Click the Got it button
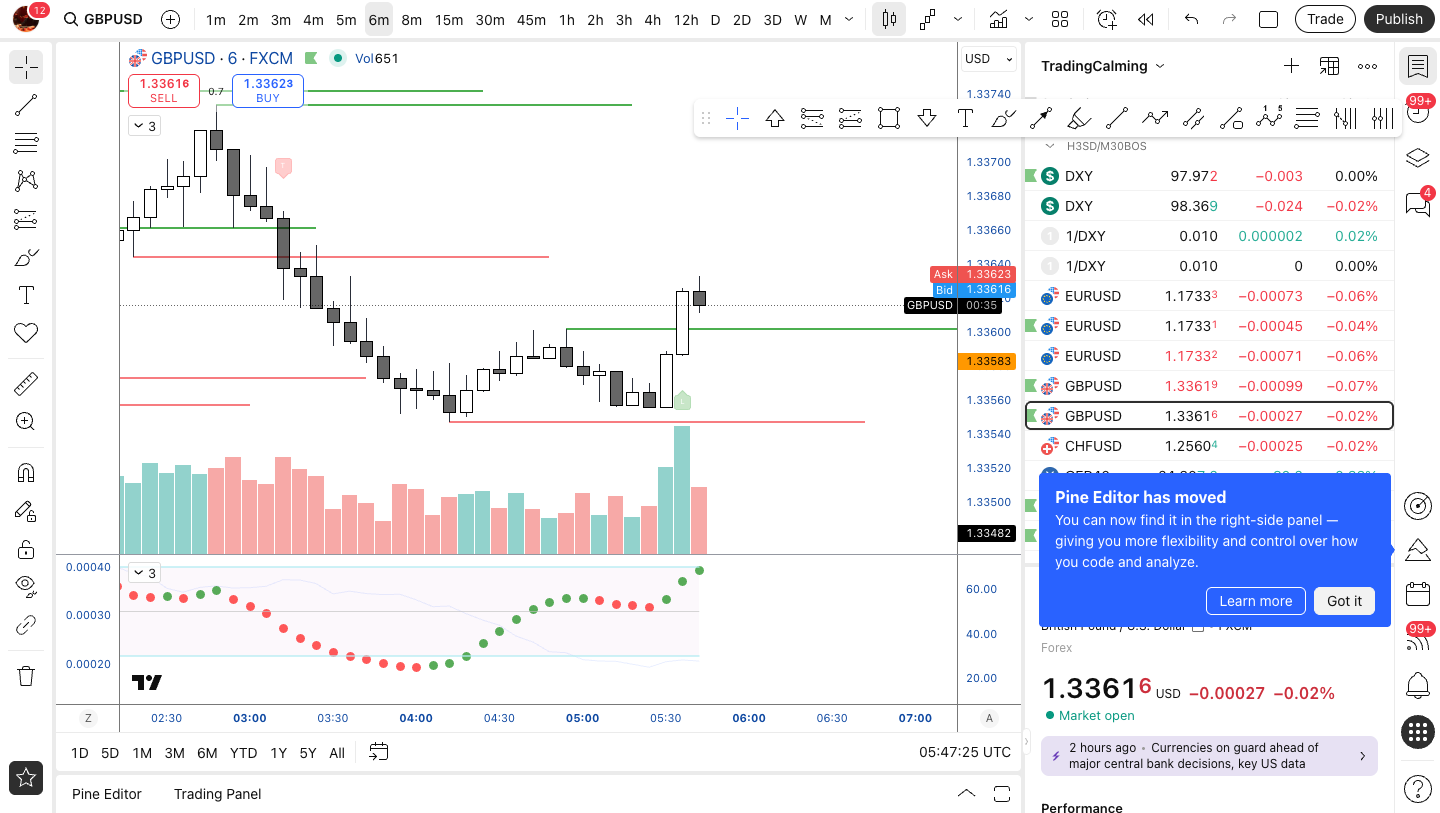Screen dimensions: 1440x813 tap(1344, 601)
